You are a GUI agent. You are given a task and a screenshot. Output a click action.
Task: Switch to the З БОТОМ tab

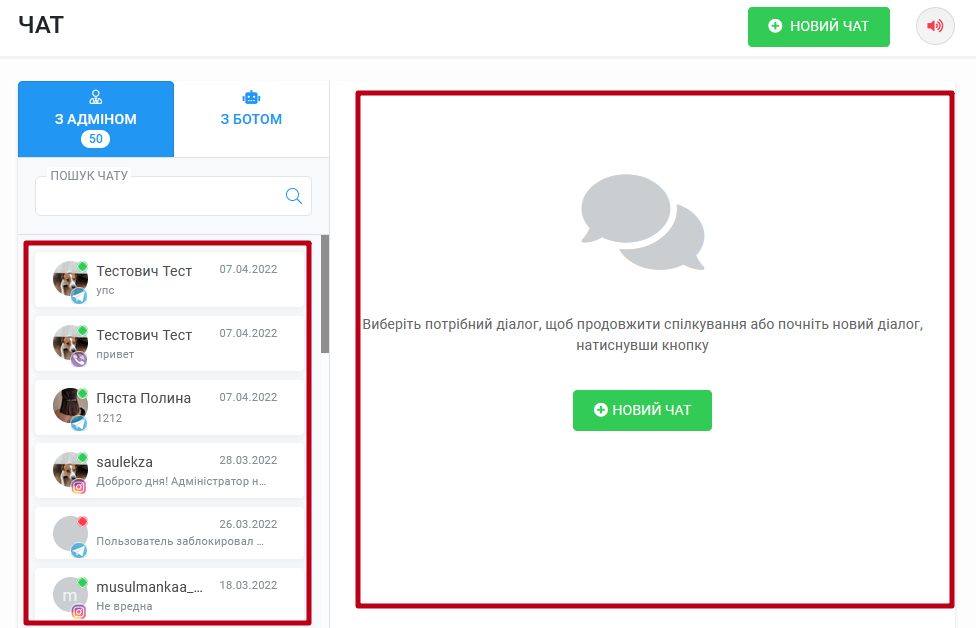(251, 119)
